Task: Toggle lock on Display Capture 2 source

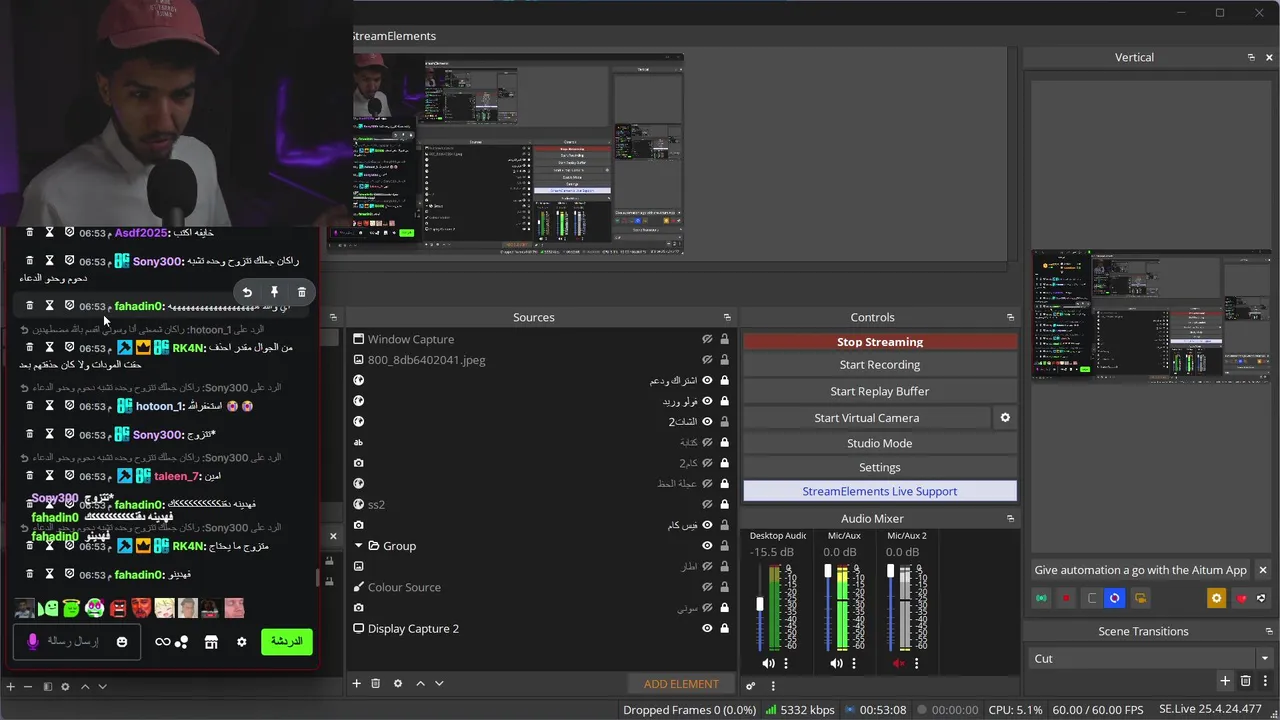Action: (724, 628)
